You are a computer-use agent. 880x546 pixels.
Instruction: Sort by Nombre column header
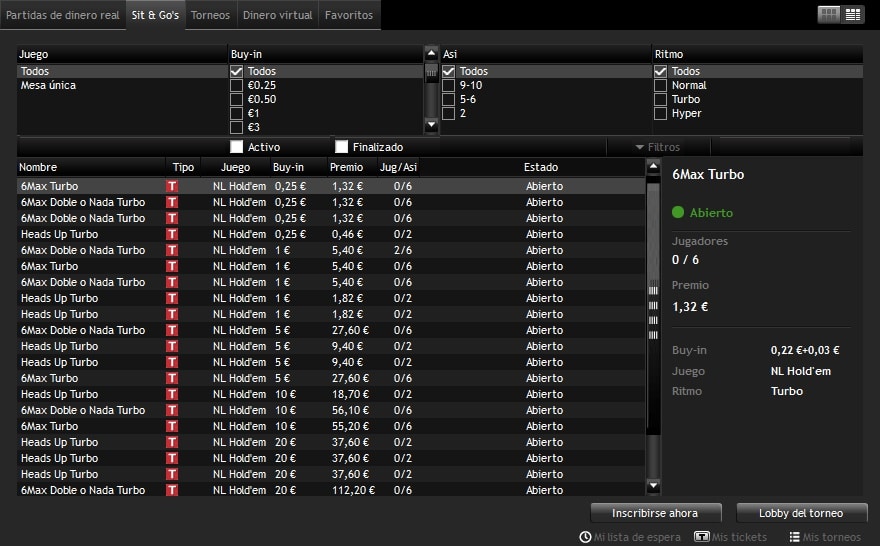pyautogui.click(x=91, y=167)
